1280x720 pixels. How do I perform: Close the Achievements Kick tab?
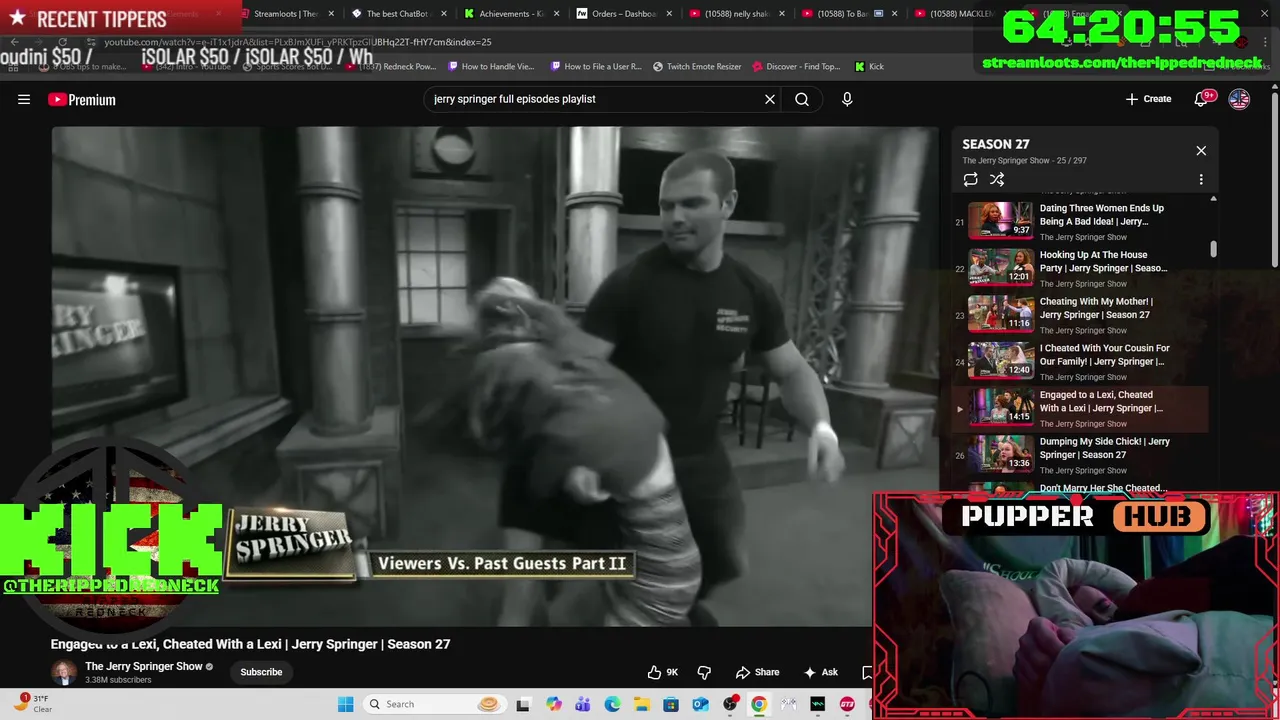click(x=556, y=14)
